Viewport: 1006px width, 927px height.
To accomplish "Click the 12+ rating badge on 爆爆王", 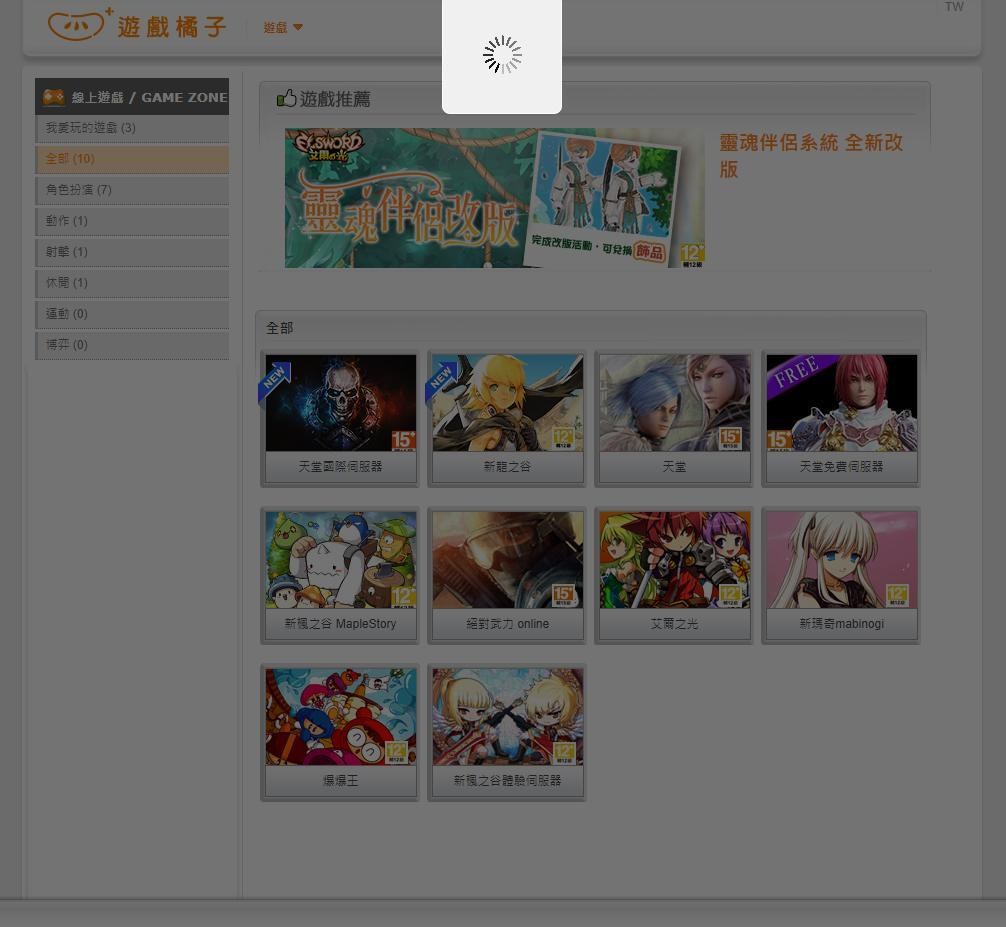I will 395,751.
